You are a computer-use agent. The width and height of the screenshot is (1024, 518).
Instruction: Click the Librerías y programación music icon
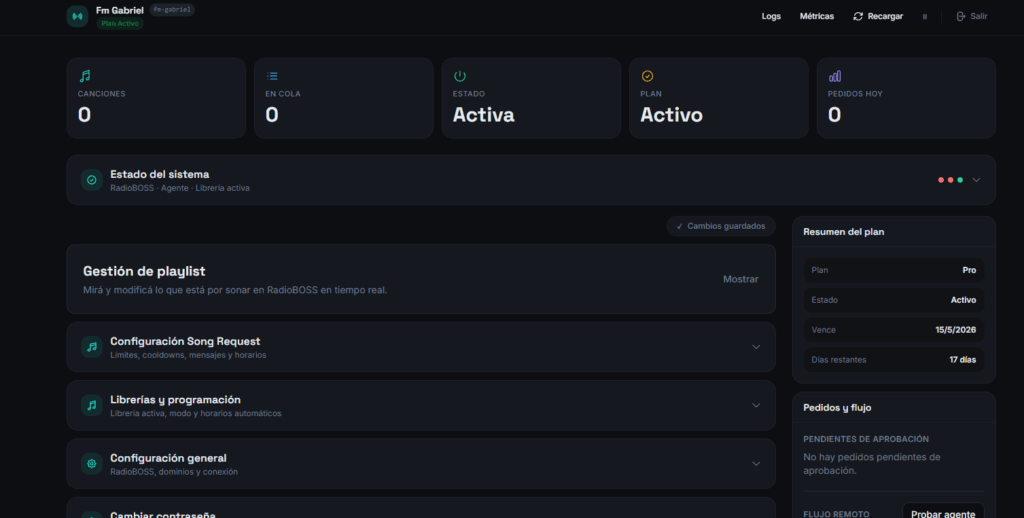tap(91, 406)
